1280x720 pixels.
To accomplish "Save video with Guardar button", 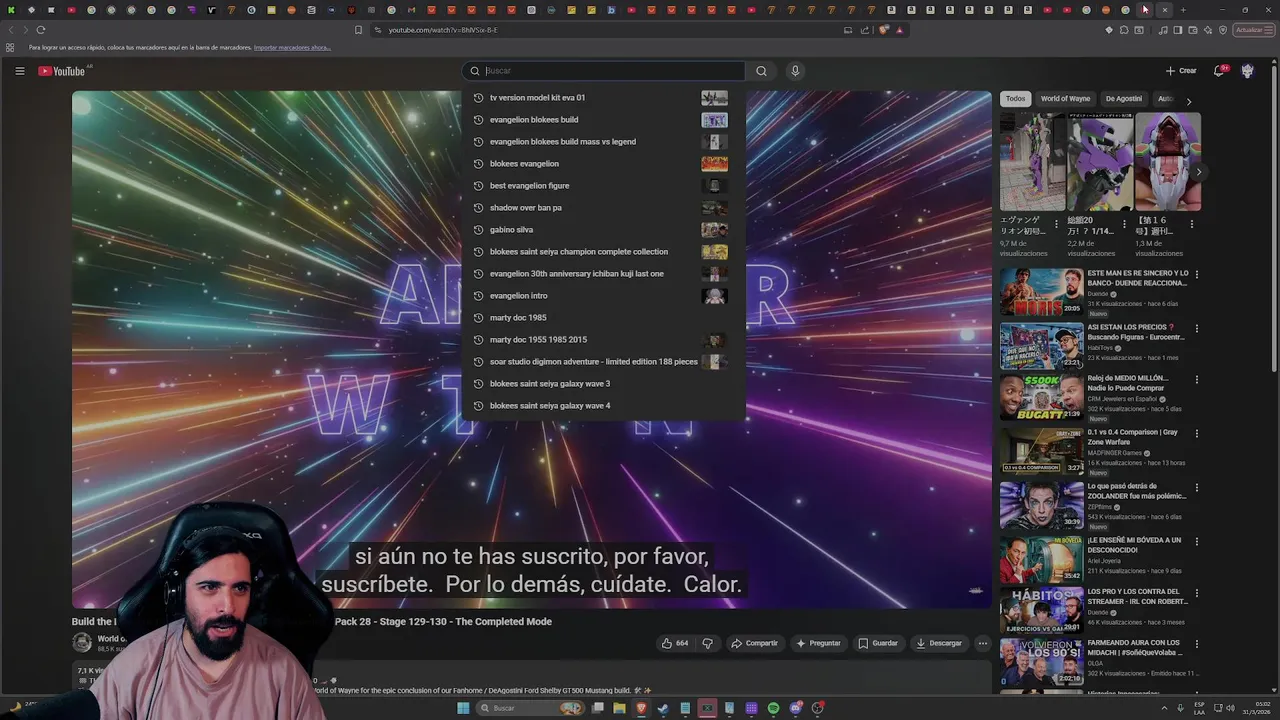I will [x=878, y=643].
